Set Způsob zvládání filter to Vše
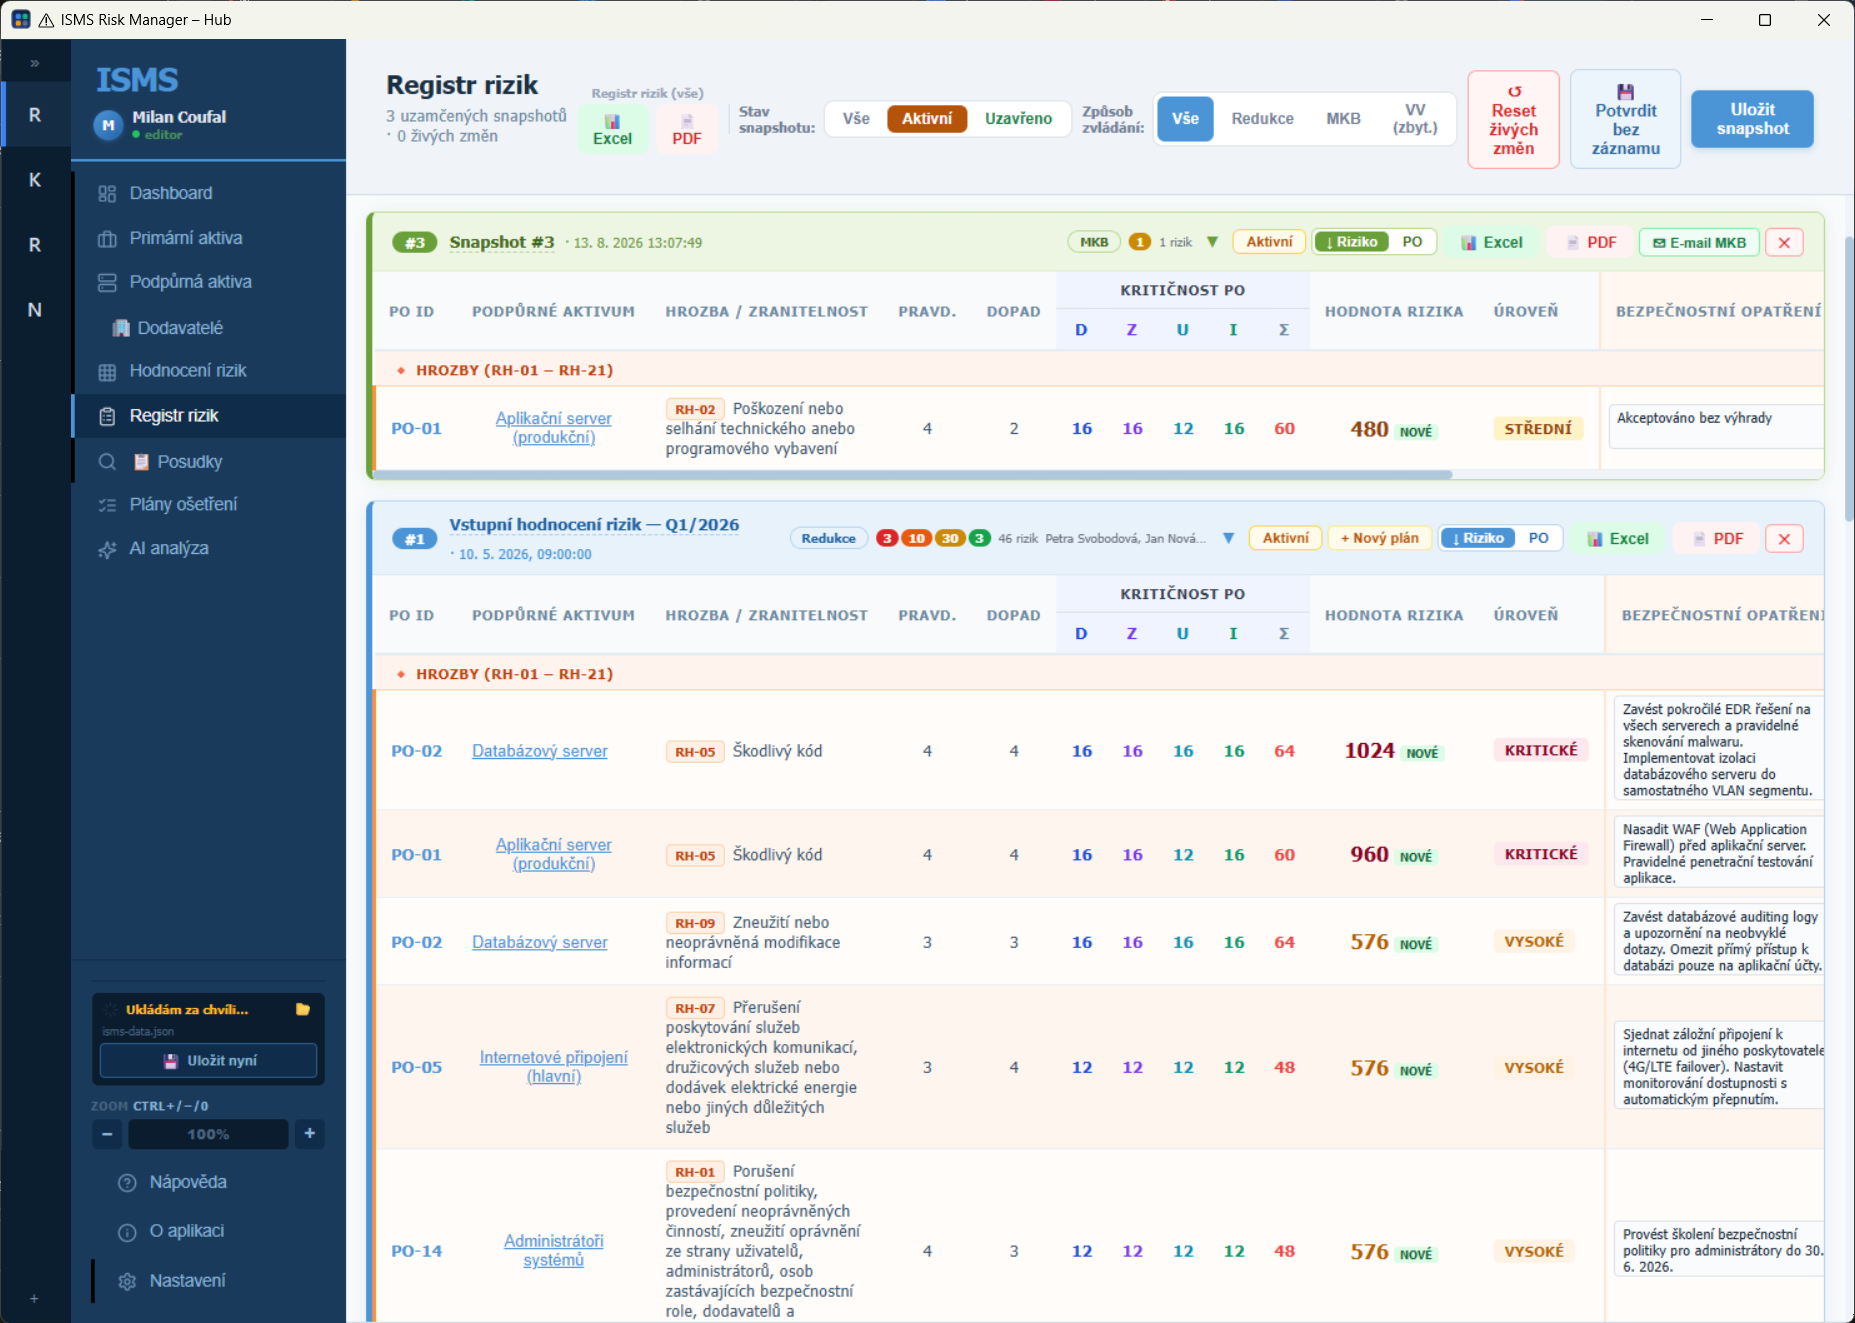 tap(1185, 119)
